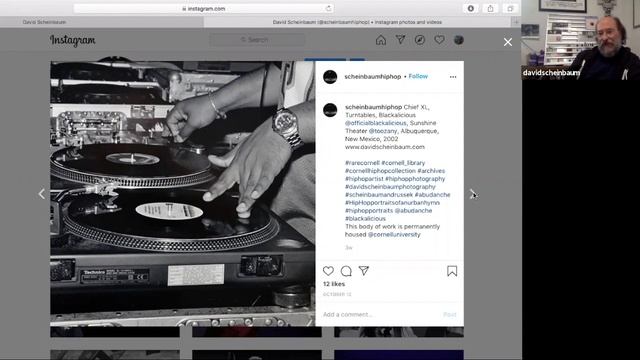Open @officialblackalicious mention
This screenshot has height=360, width=640.
click(376, 123)
